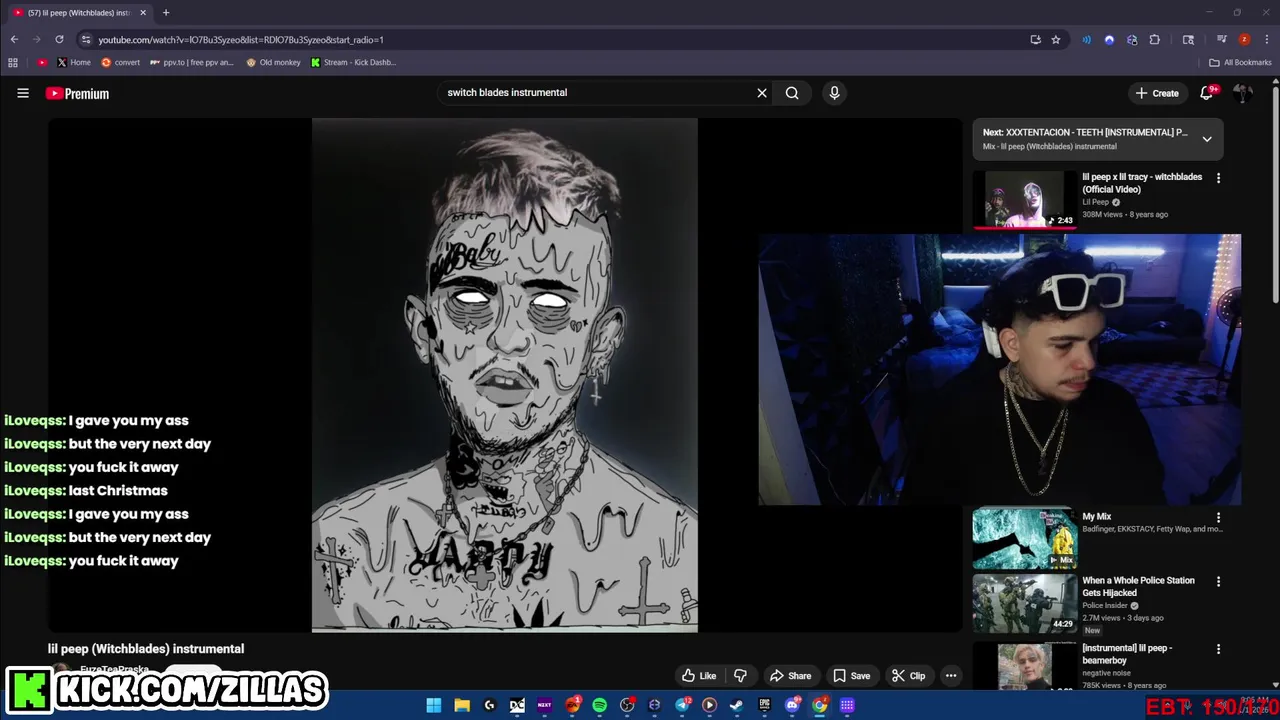
Task: Open Stream - Kick Dashboard bookmark
Action: [x=353, y=62]
